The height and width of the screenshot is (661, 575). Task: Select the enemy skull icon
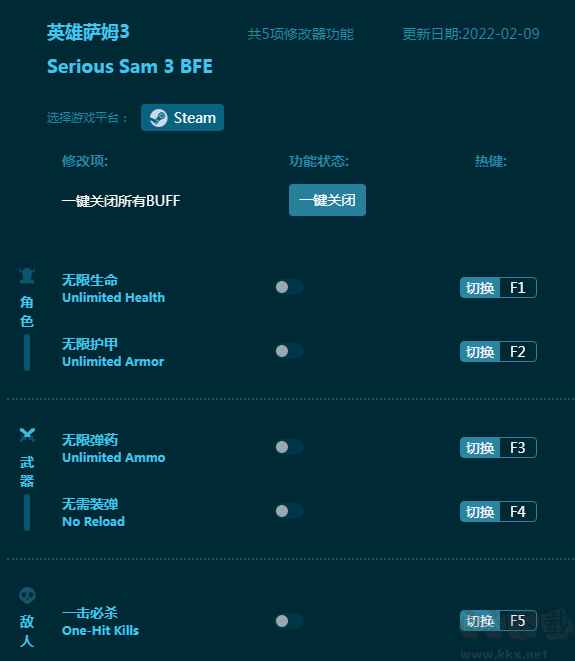(x=27, y=595)
